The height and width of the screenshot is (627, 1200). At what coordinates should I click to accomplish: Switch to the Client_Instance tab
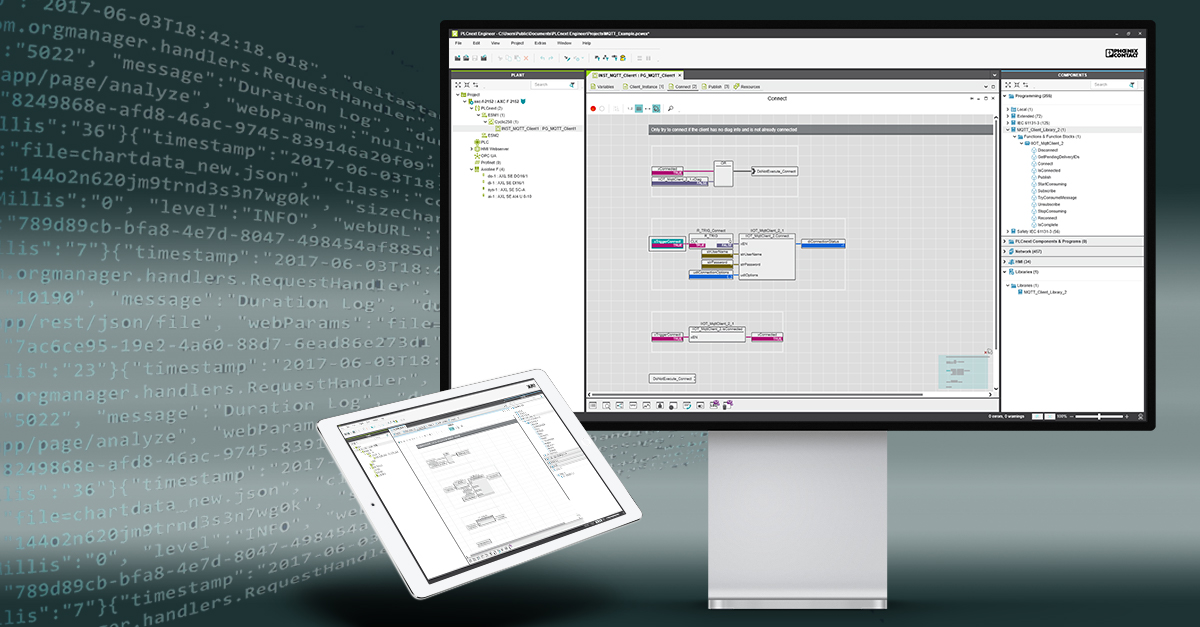(644, 87)
